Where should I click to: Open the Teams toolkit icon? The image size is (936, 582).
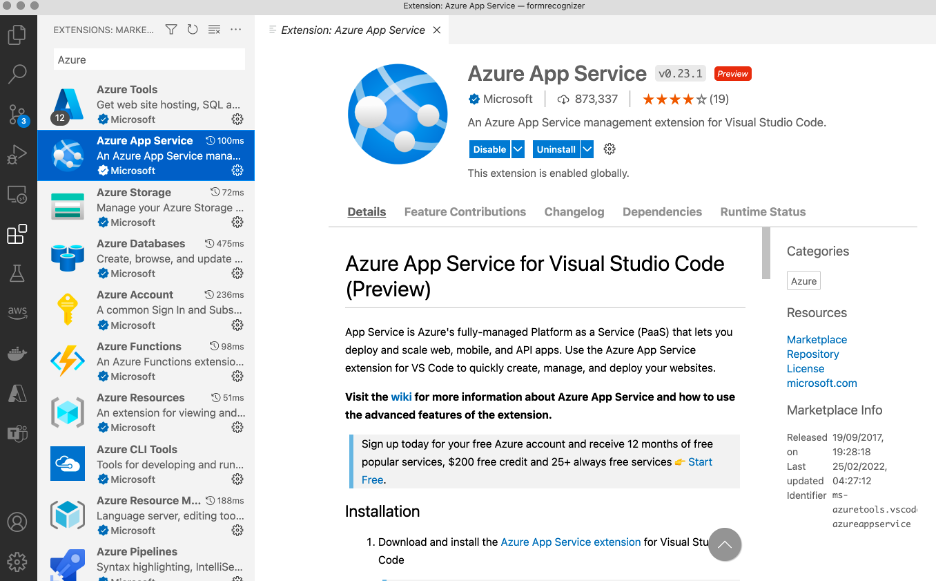tap(17, 433)
